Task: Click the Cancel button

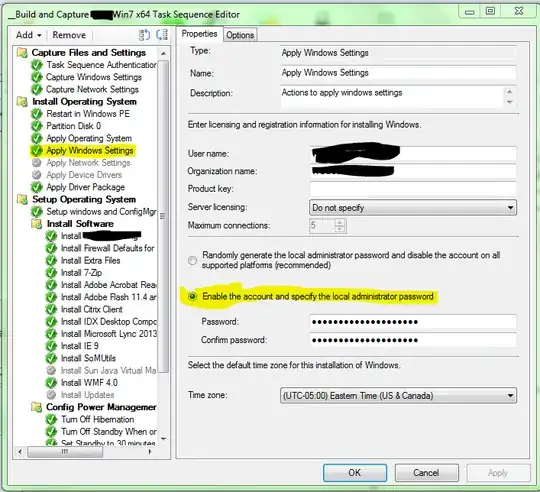Action: pyautogui.click(x=426, y=473)
